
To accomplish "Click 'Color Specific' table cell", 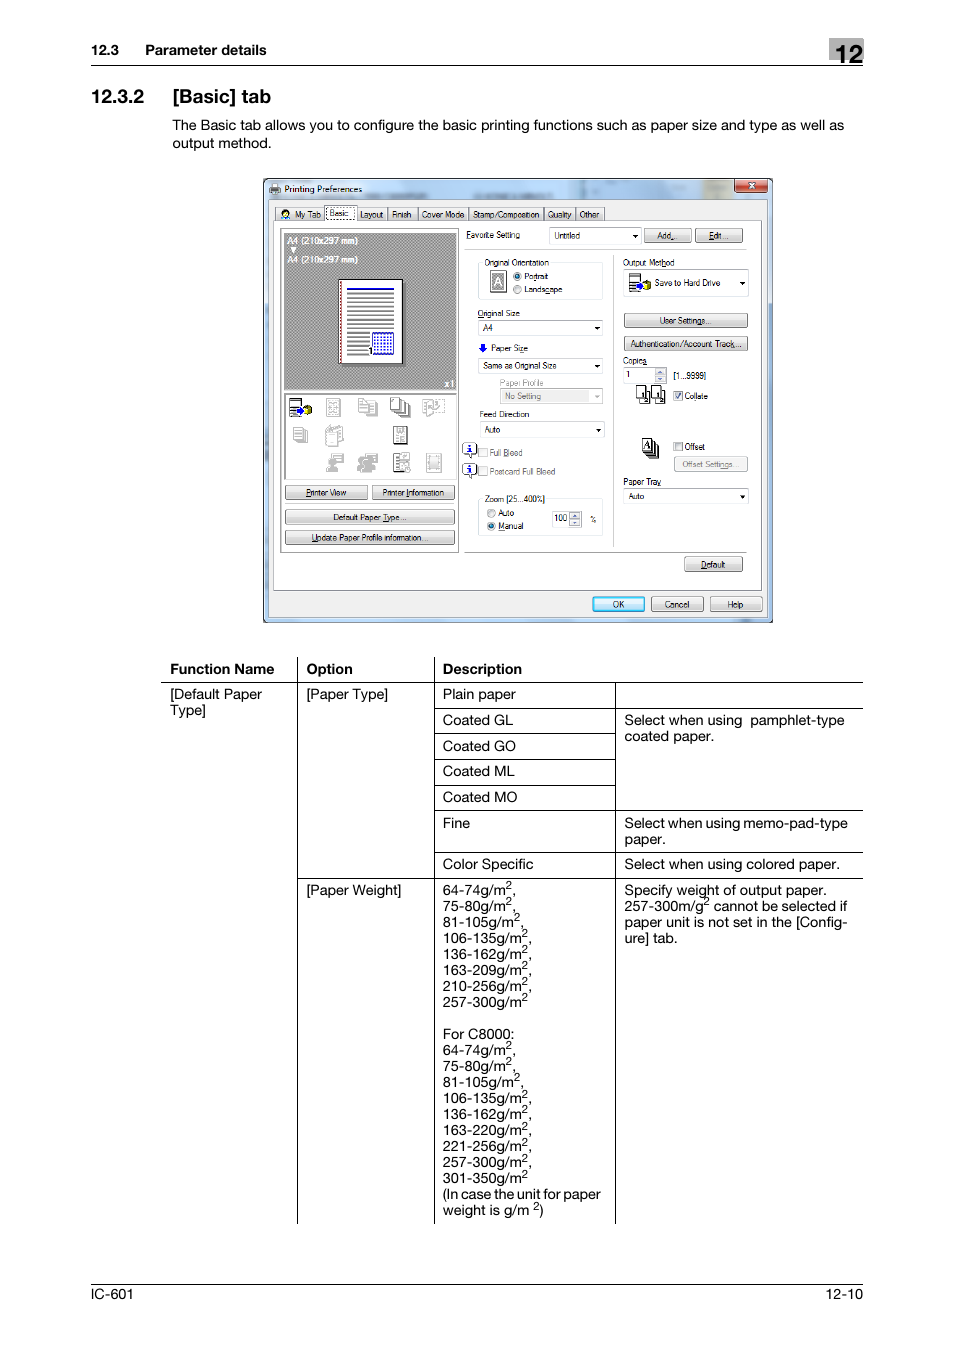I will [x=525, y=865].
